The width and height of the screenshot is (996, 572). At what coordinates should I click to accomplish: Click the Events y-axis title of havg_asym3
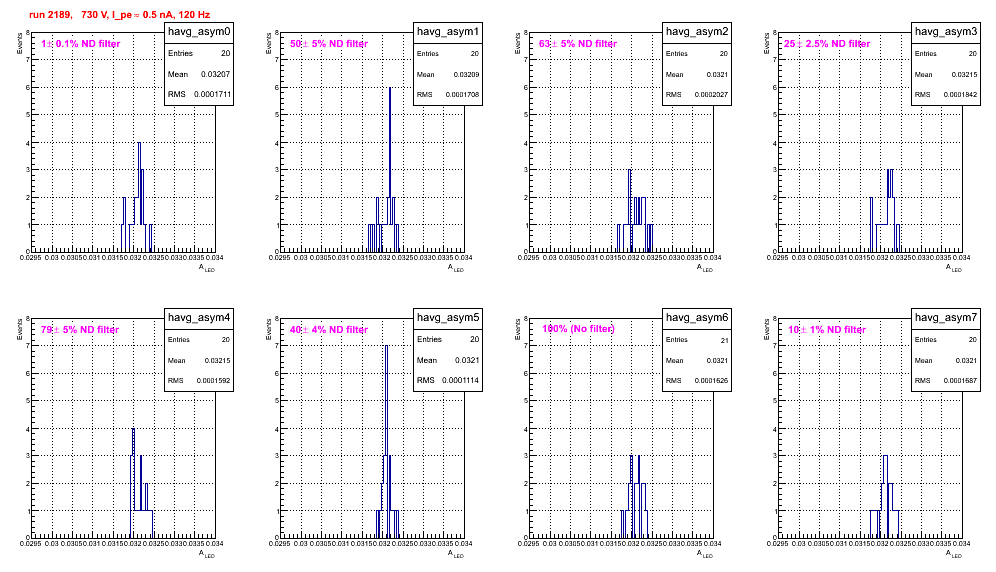click(766, 43)
